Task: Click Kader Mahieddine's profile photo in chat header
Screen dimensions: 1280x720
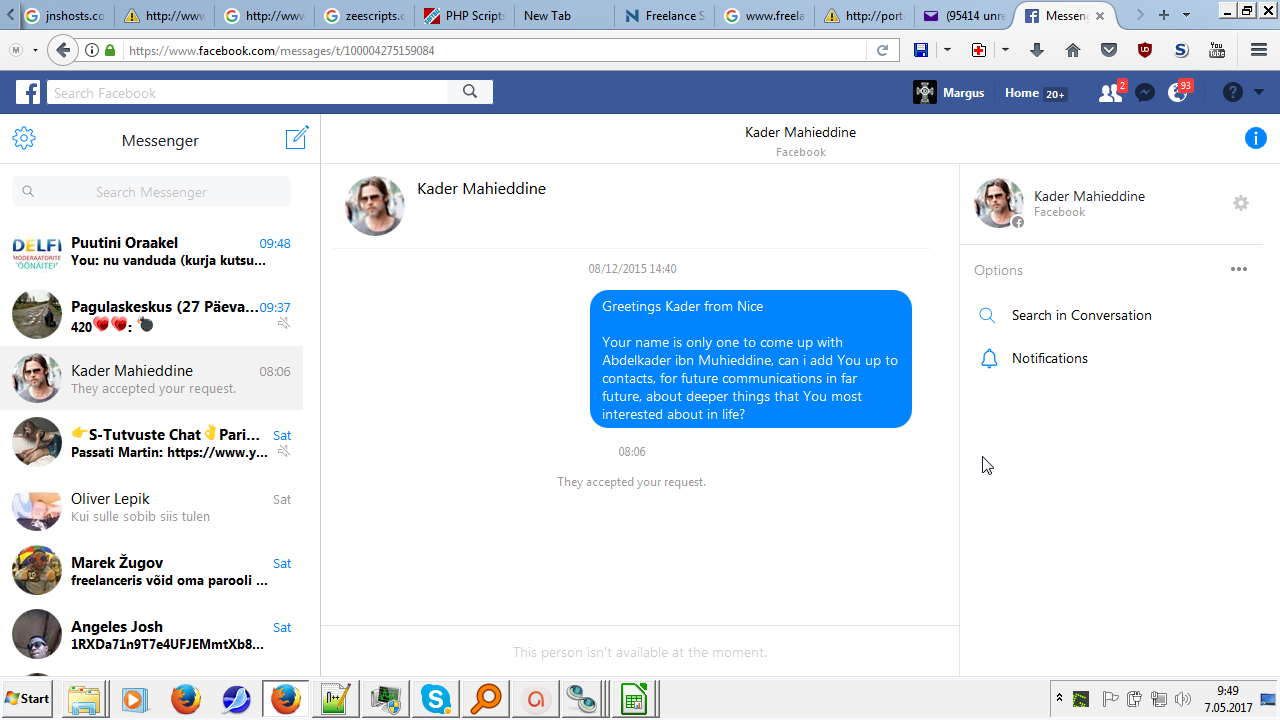Action: pyautogui.click(x=375, y=206)
